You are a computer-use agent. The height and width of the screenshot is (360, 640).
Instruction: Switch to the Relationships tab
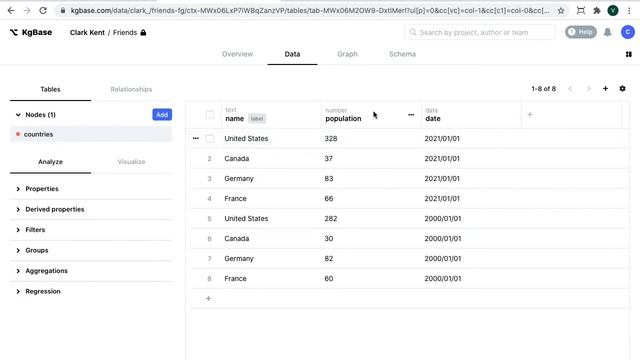point(131,89)
